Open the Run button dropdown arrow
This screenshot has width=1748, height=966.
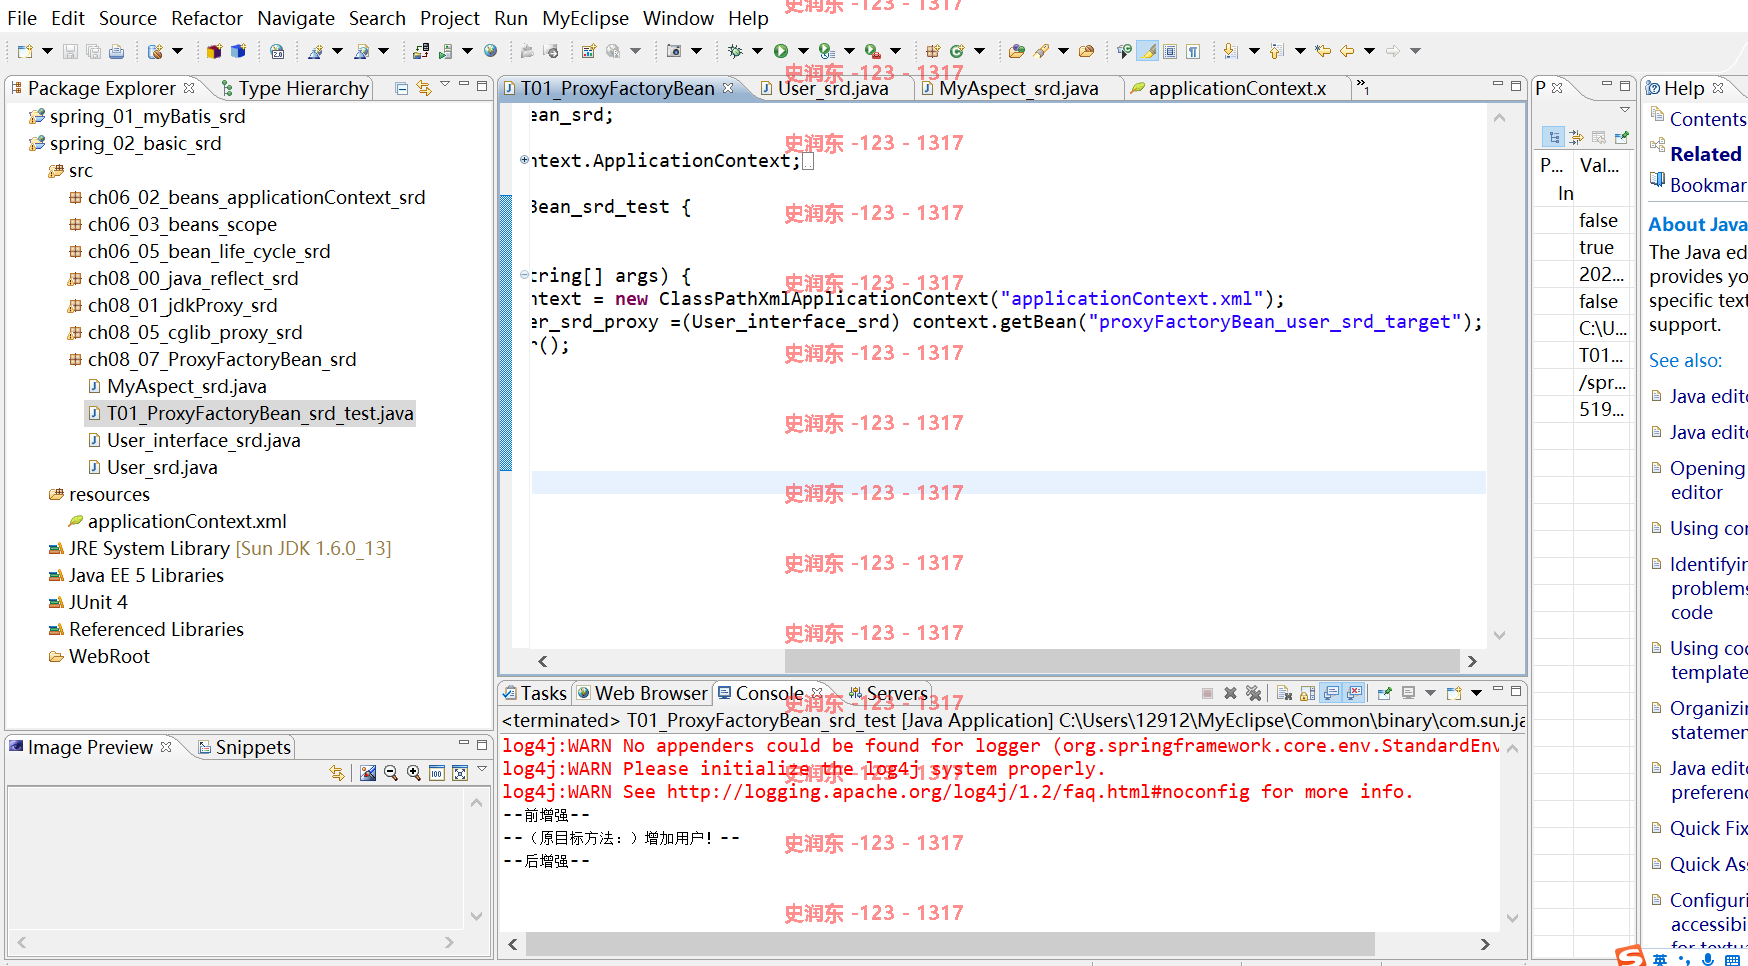(x=803, y=51)
